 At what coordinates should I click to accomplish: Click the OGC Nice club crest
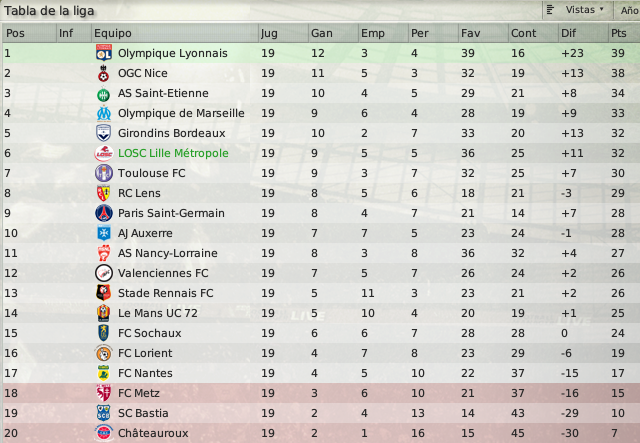104,73
